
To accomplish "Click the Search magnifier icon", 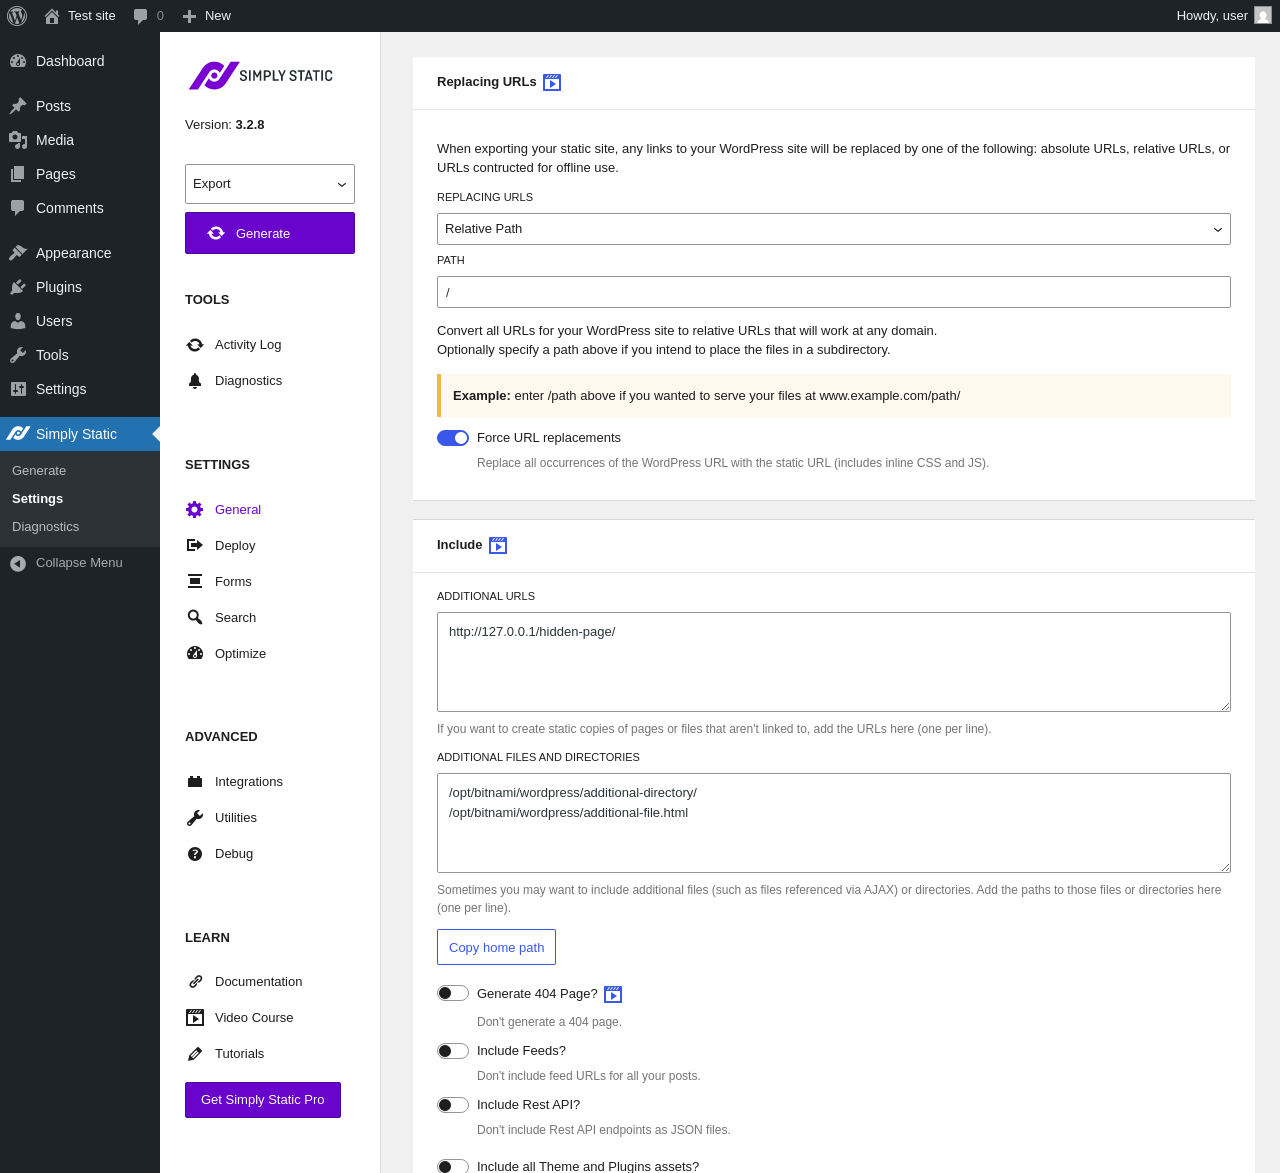I will 195,618.
